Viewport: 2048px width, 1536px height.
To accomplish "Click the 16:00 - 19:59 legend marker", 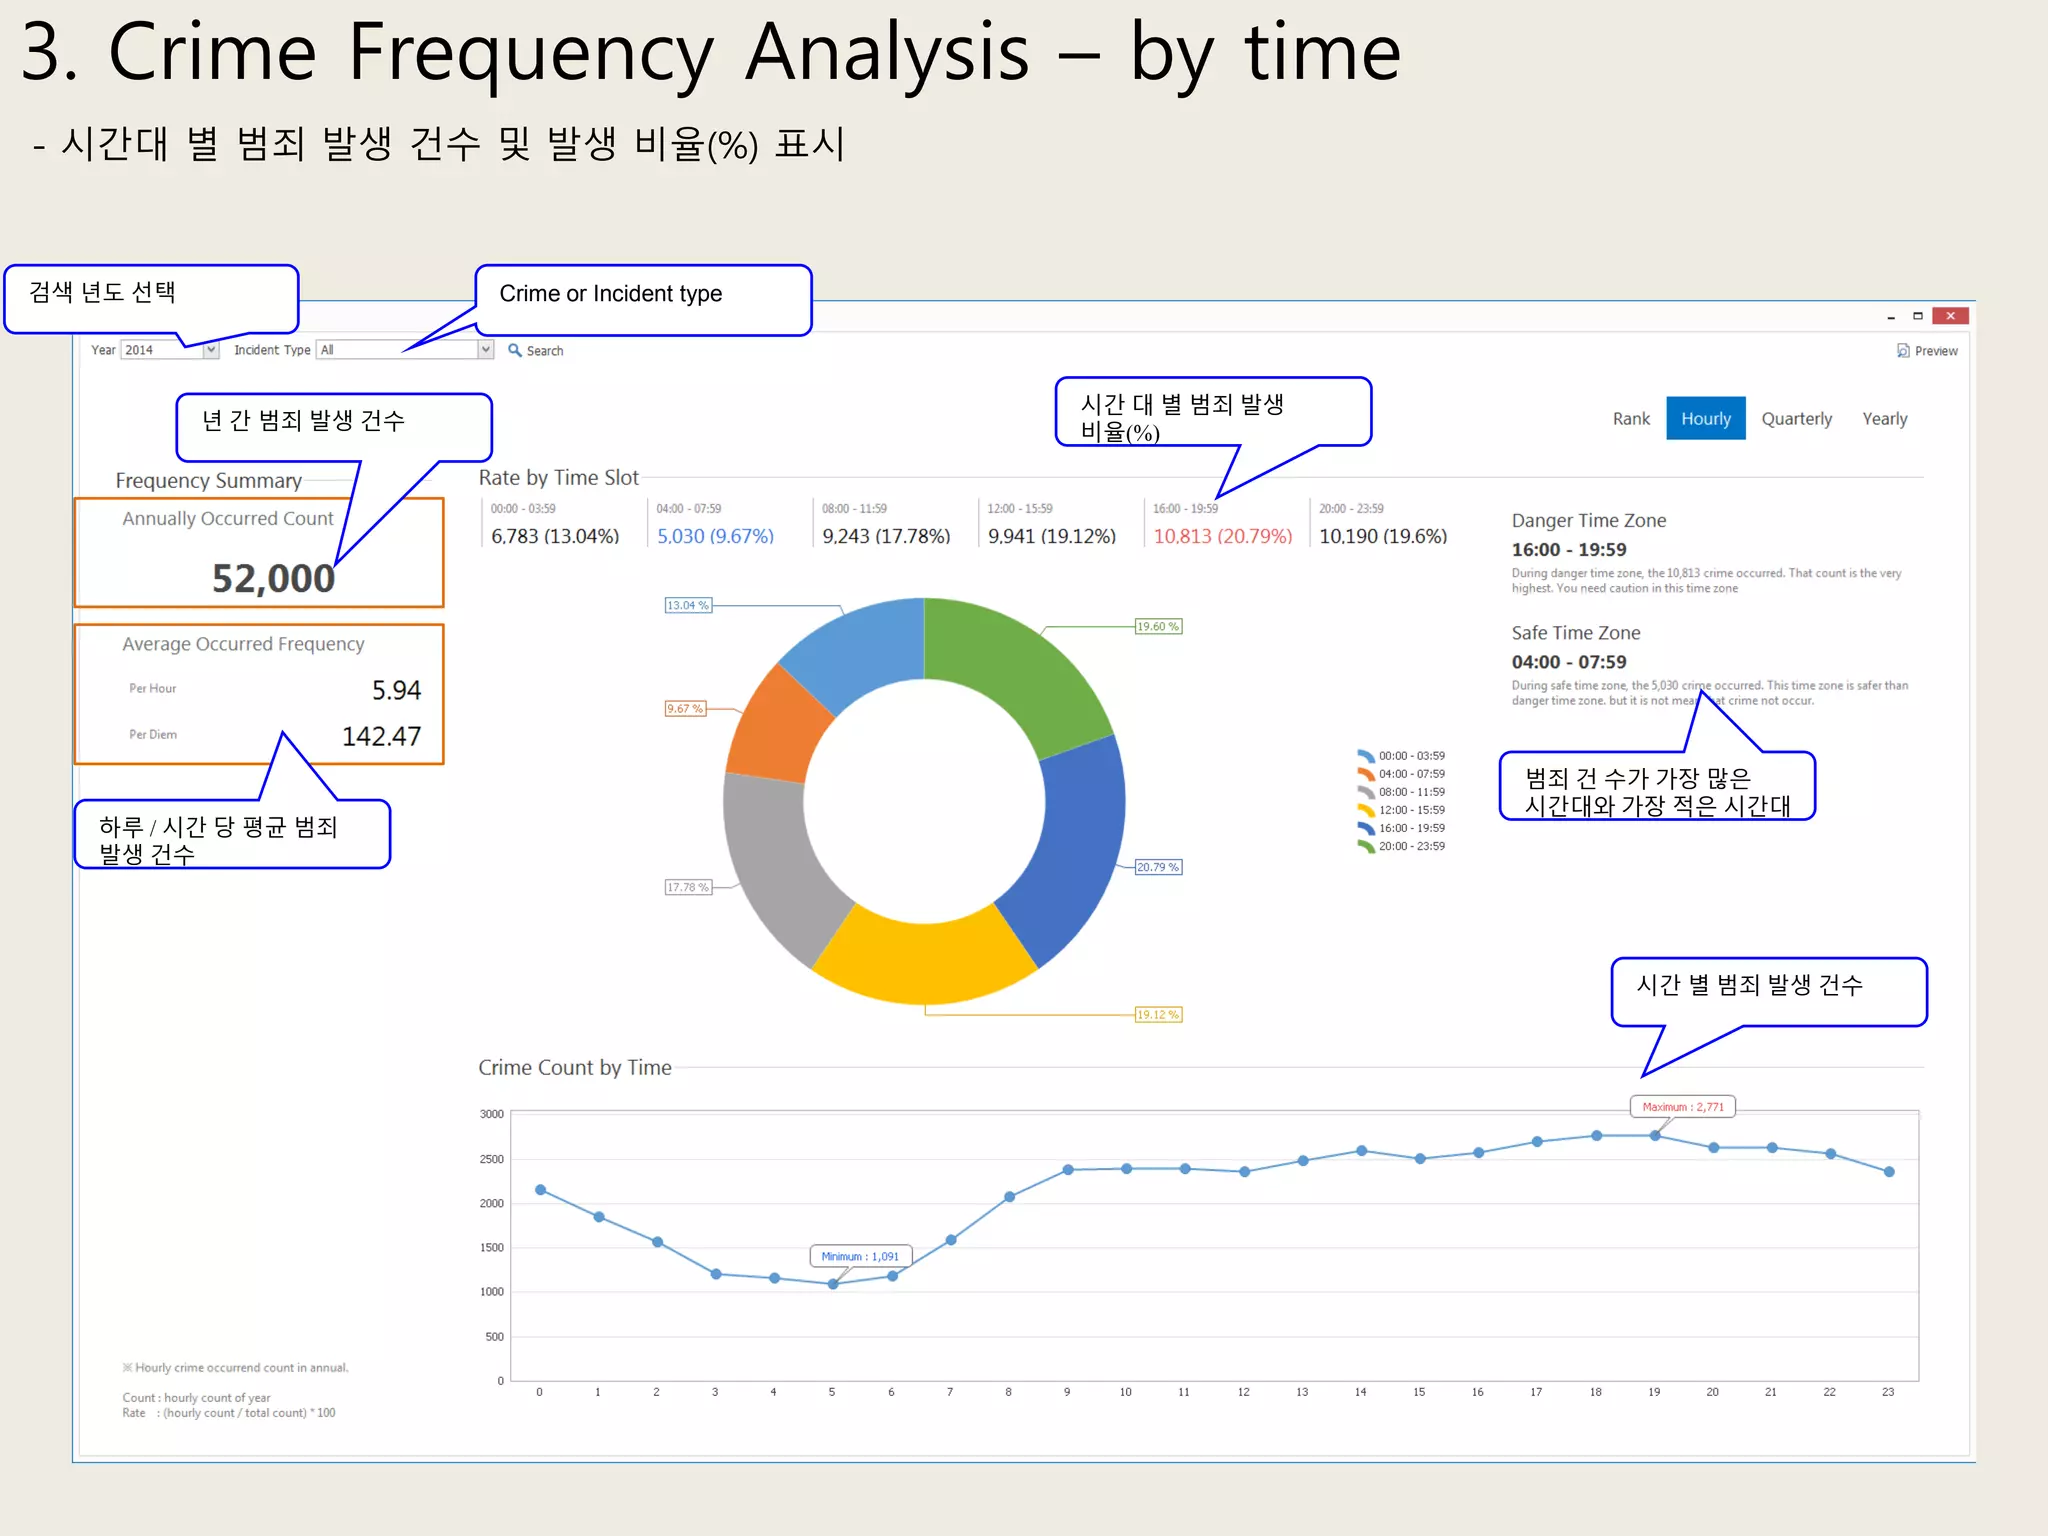I will click(1366, 828).
